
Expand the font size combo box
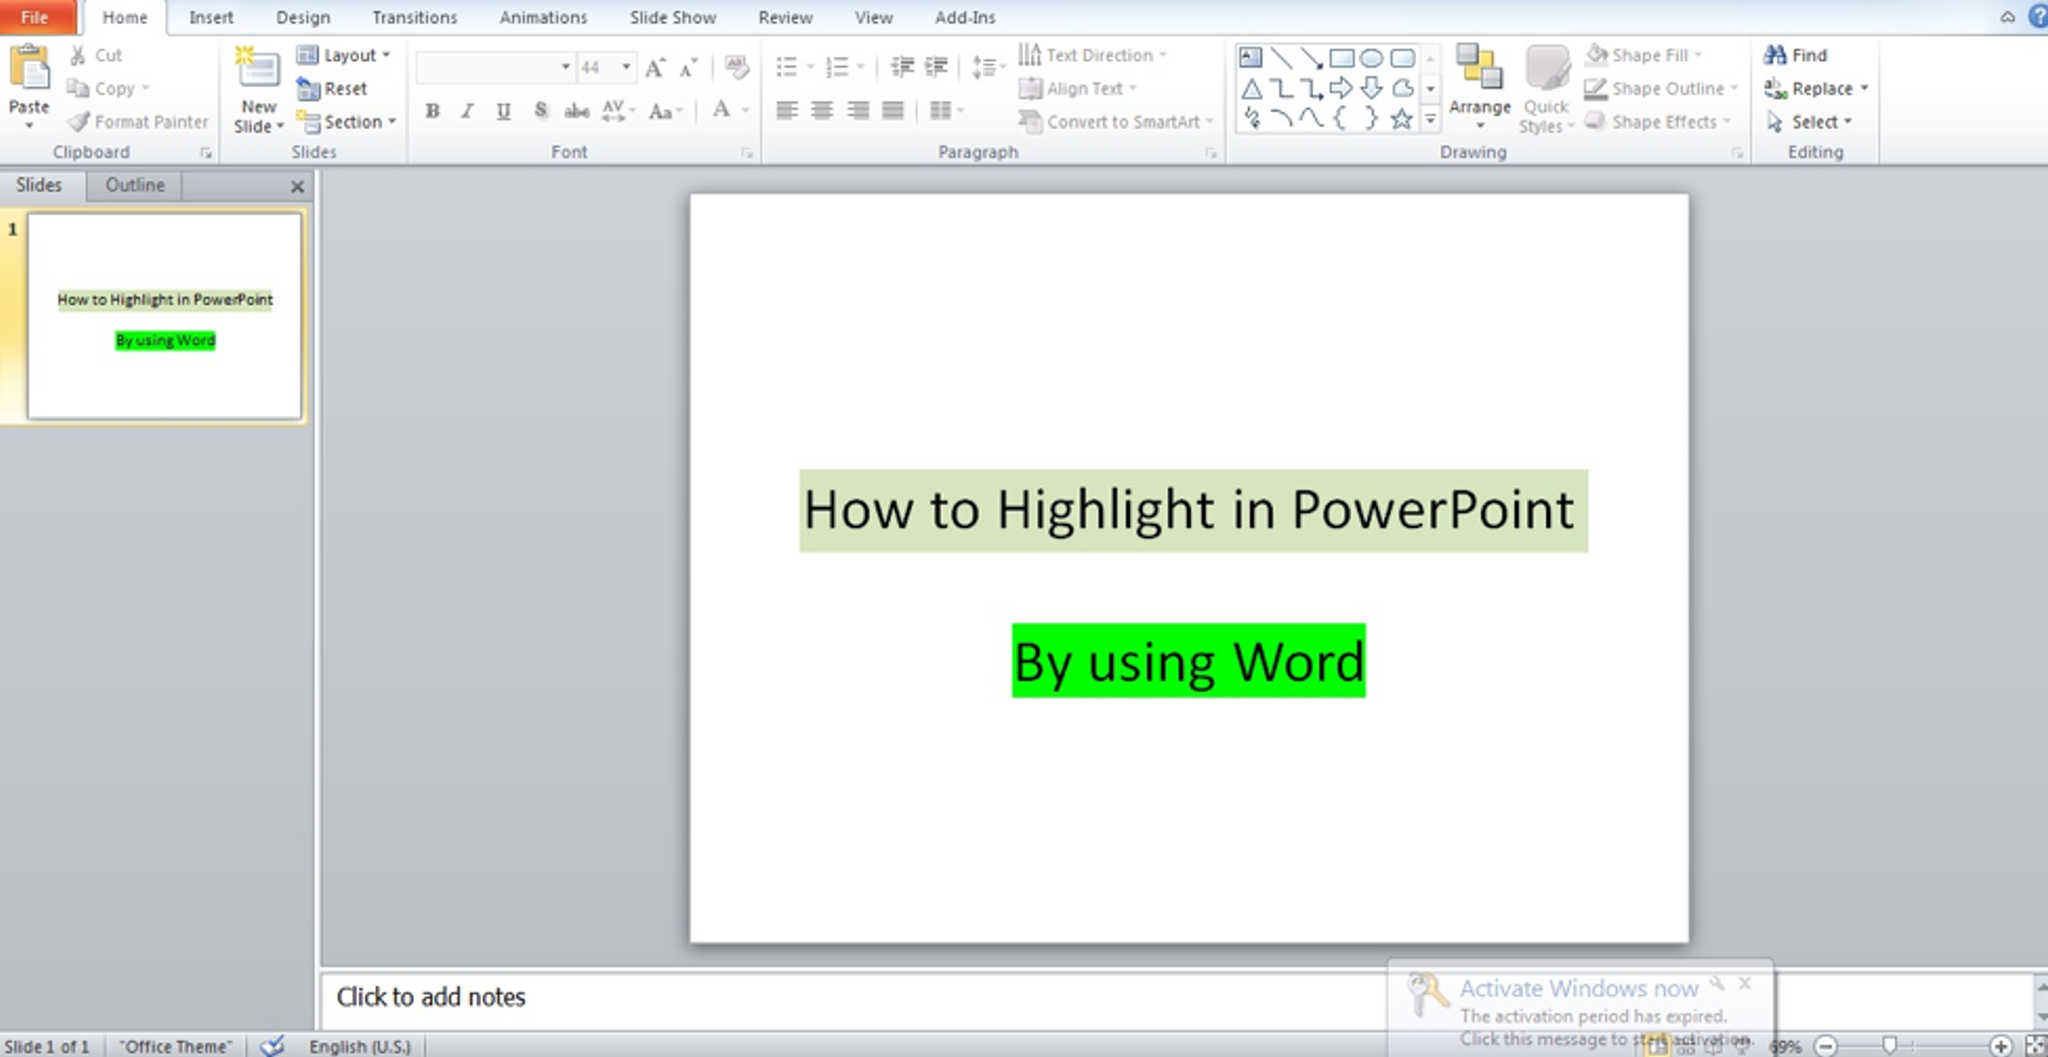(x=626, y=67)
